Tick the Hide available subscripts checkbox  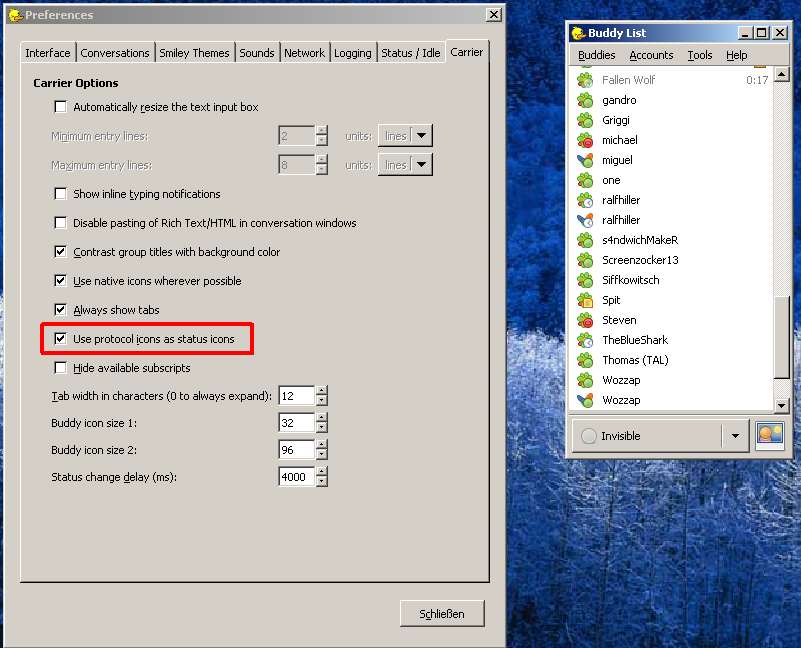tap(61, 368)
